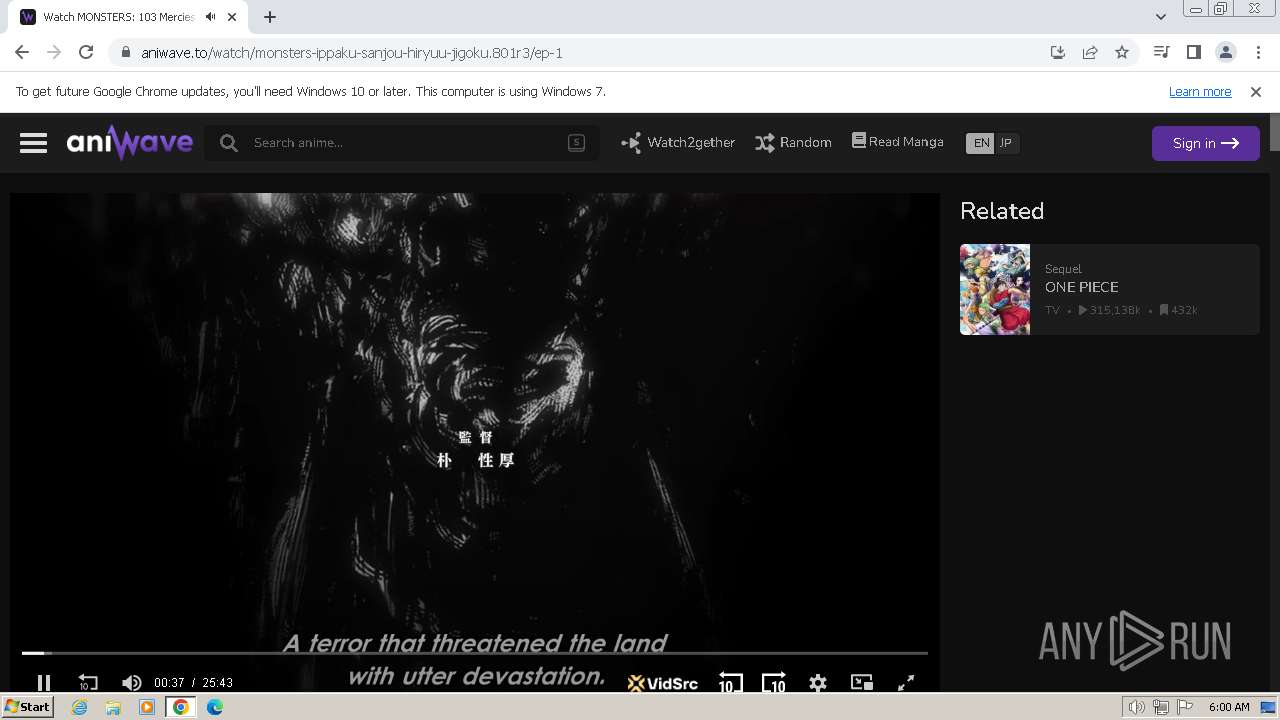Image resolution: width=1280 pixels, height=720 pixels.
Task: Open Windows Media Player from taskbar
Action: point(147,707)
